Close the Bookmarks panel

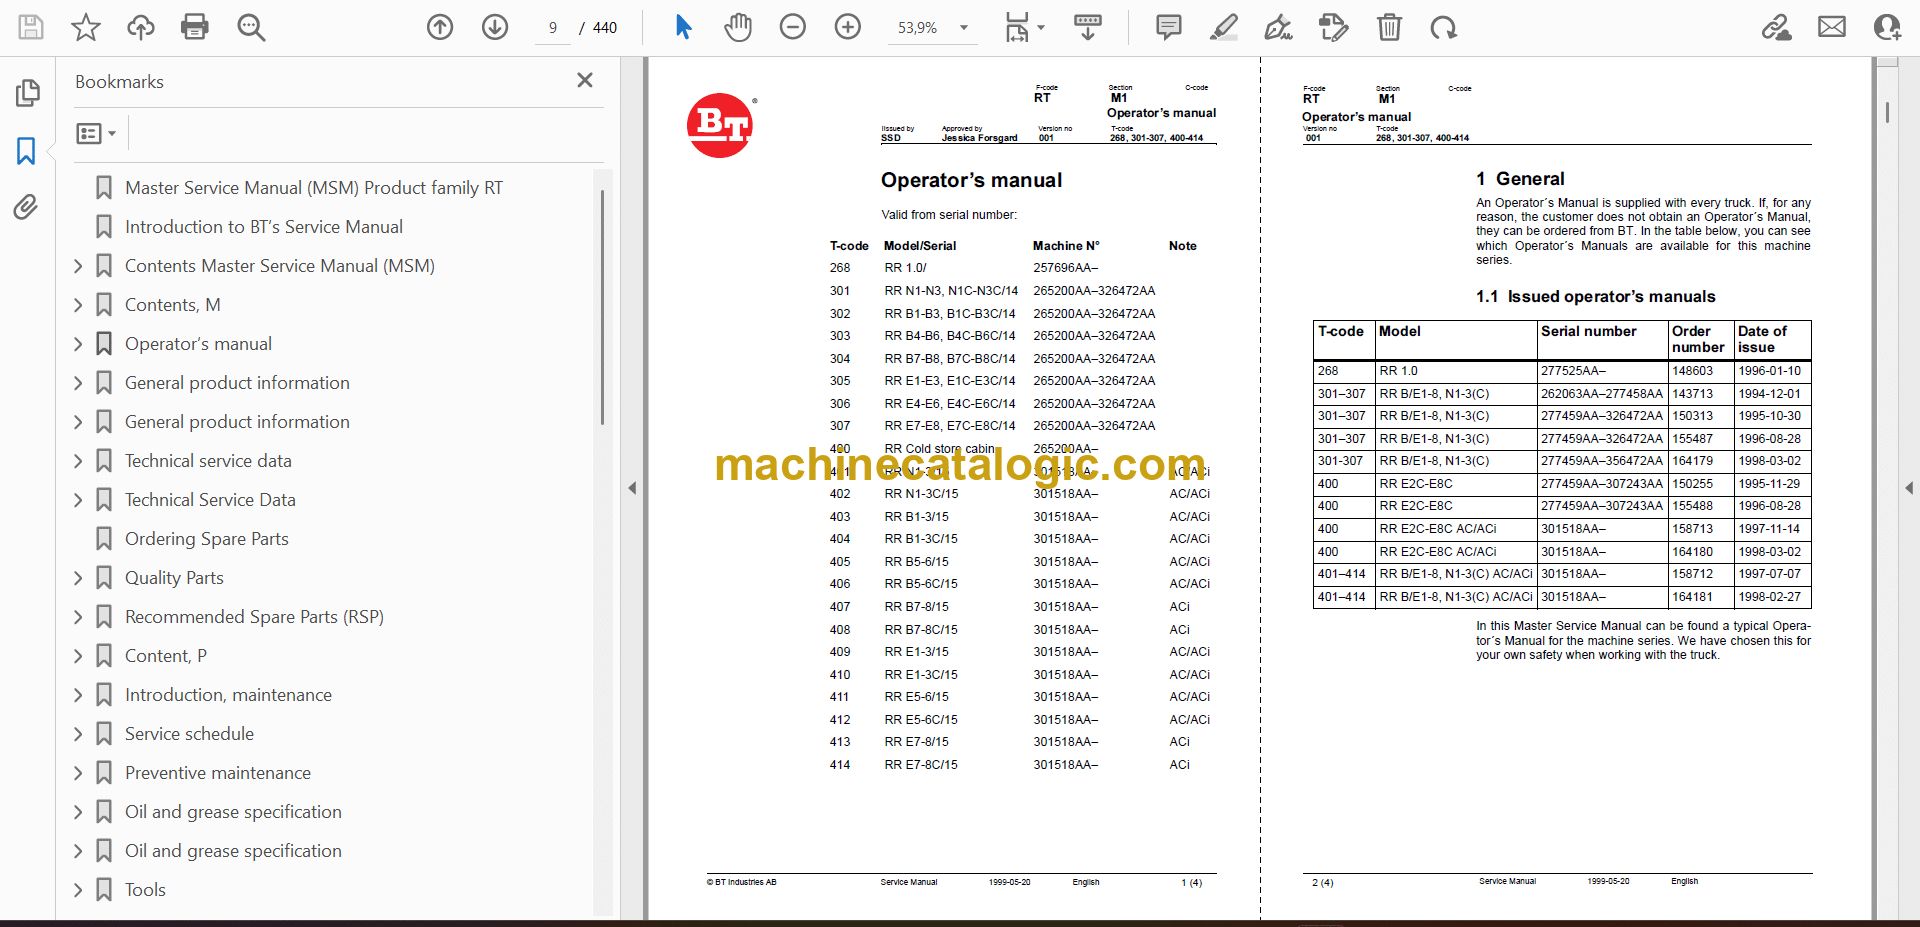(585, 80)
